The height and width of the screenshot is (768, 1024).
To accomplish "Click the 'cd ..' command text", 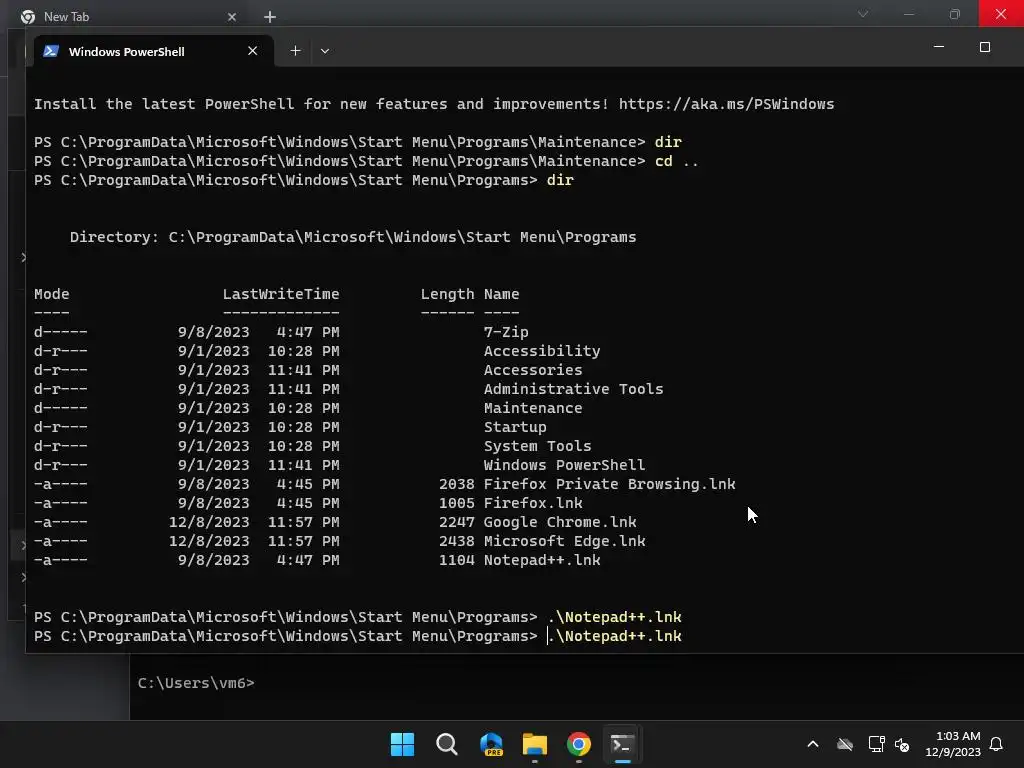I will coord(677,161).
